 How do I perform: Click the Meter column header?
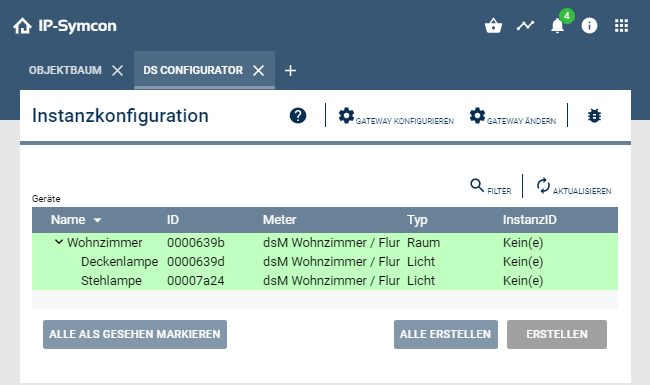[x=279, y=220]
